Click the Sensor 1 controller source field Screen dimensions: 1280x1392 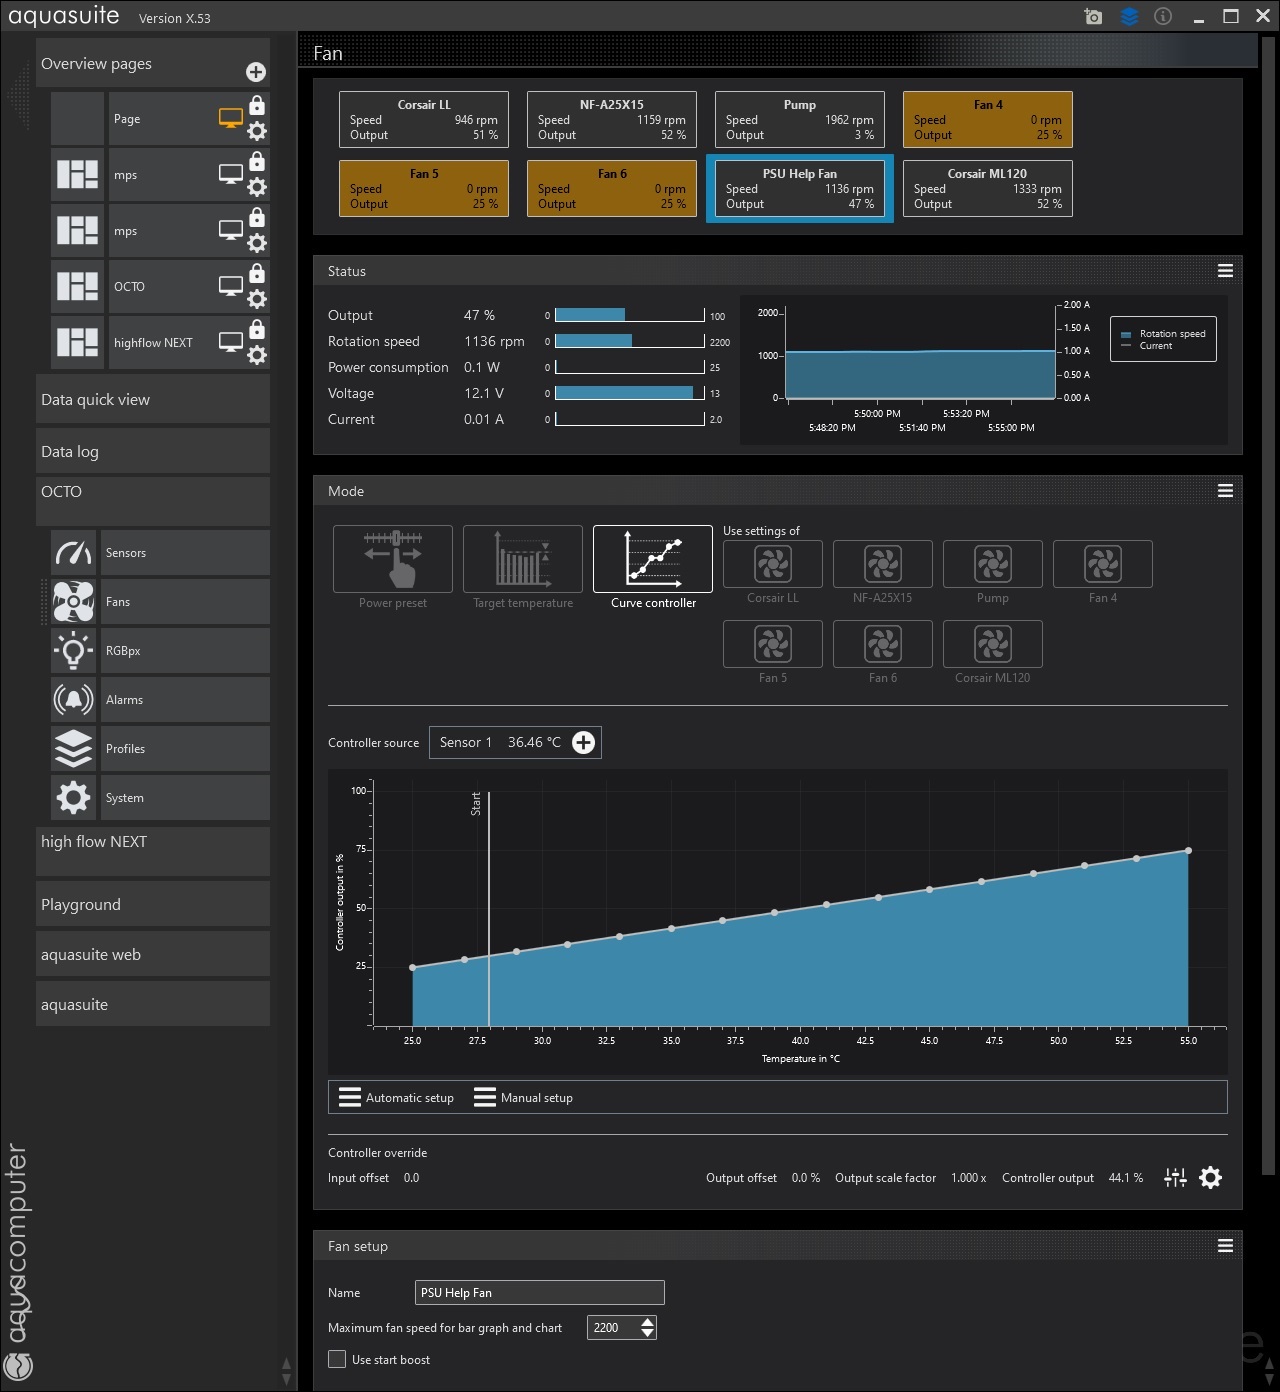(x=515, y=742)
